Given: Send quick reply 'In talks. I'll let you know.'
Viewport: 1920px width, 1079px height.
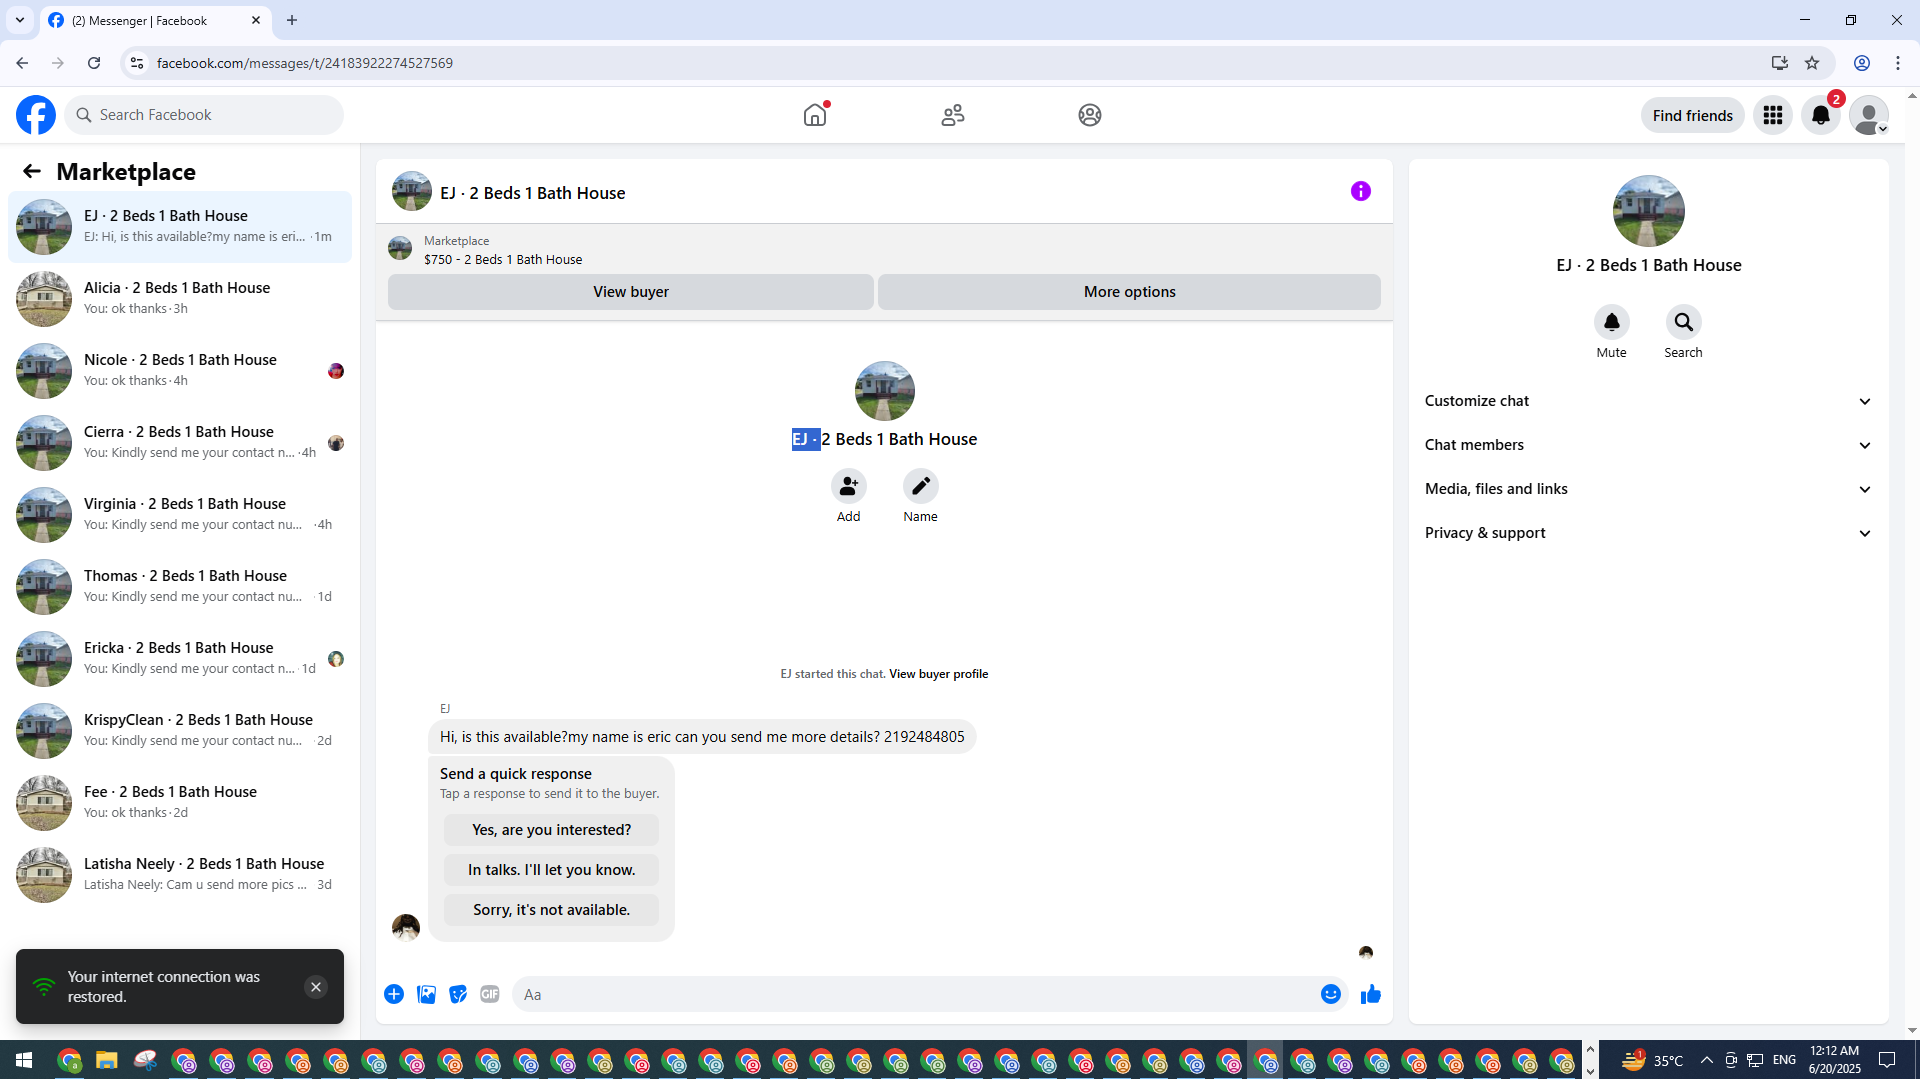Looking at the screenshot, I should [x=551, y=870].
